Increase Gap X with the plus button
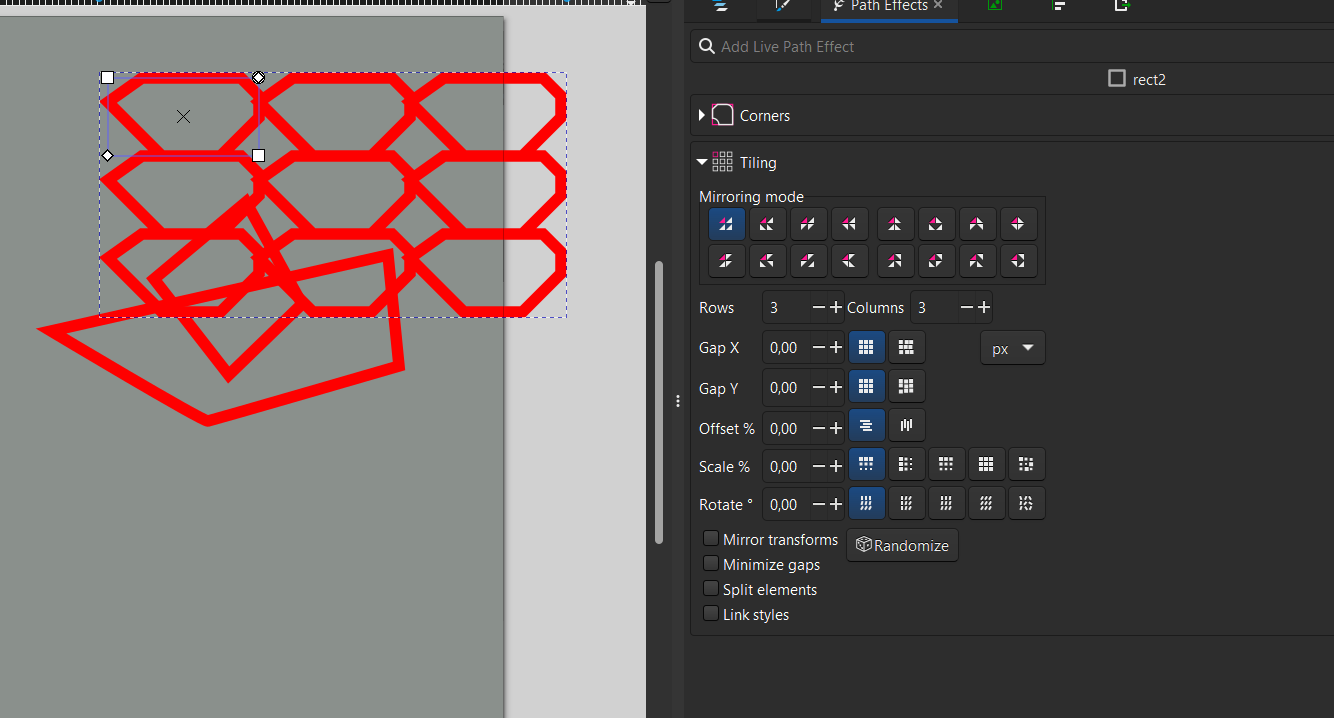This screenshot has width=1334, height=718. [836, 348]
